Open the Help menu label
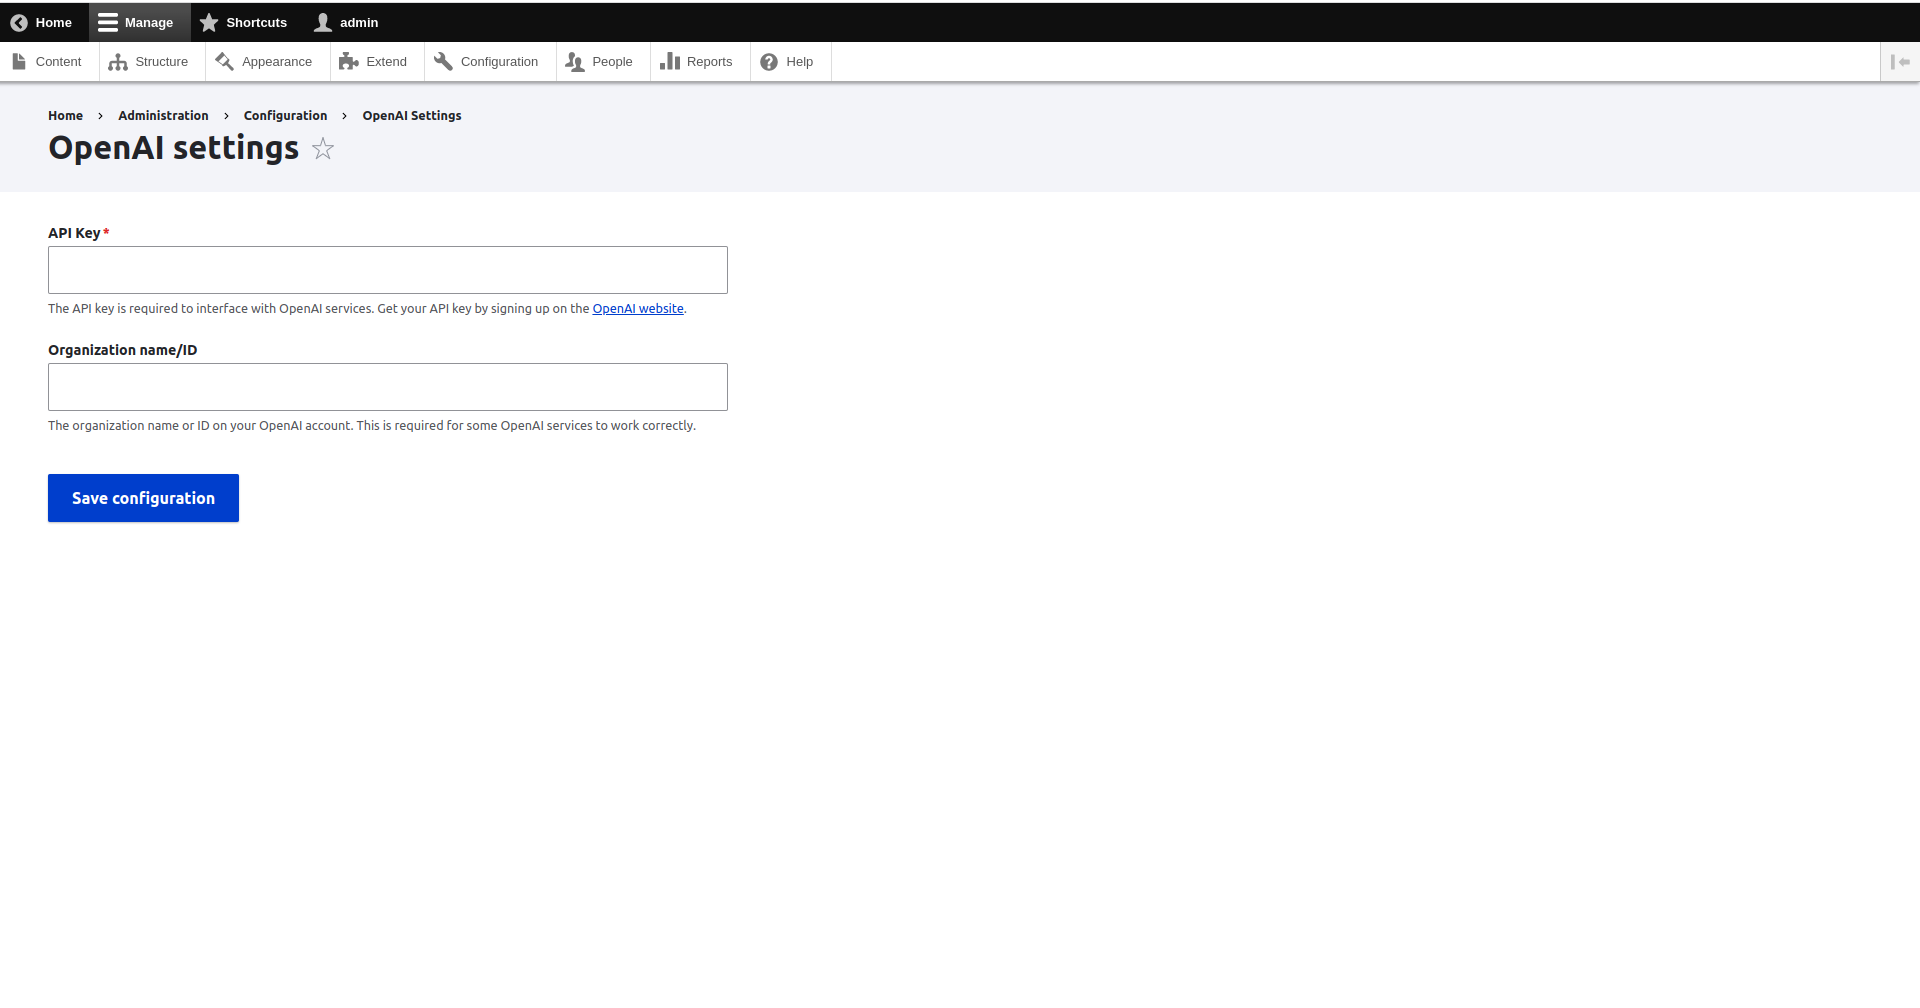This screenshot has height=1008, width=1920. (x=800, y=62)
